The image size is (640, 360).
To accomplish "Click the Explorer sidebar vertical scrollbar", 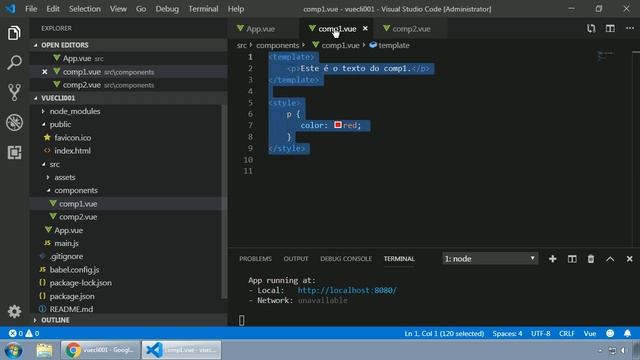I will 224,202.
